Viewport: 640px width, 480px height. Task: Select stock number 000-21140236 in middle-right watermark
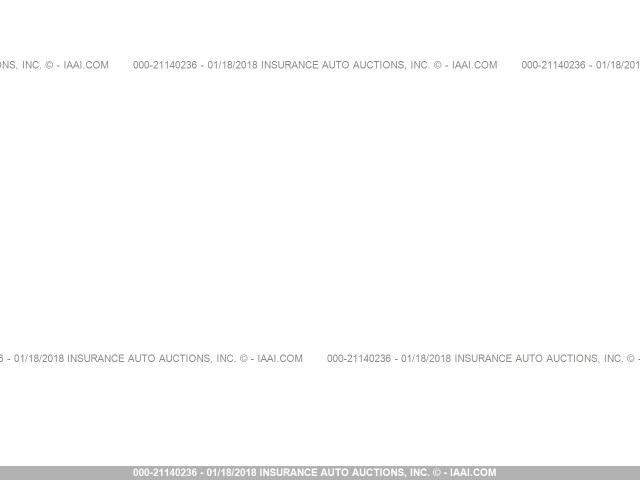tap(359, 358)
